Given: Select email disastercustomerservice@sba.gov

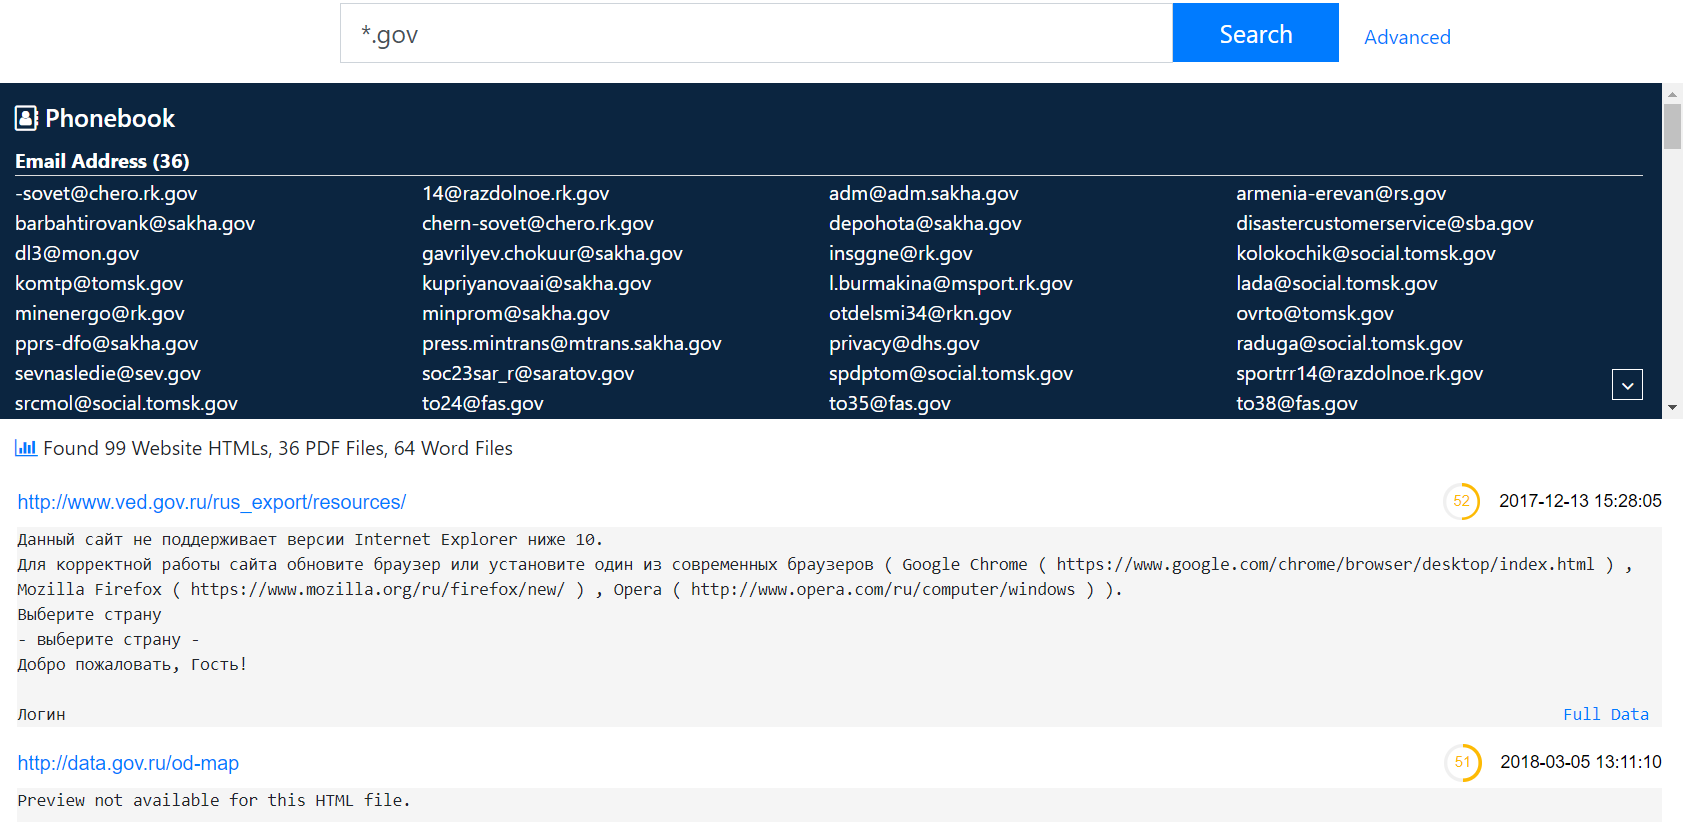Looking at the screenshot, I should [1384, 223].
